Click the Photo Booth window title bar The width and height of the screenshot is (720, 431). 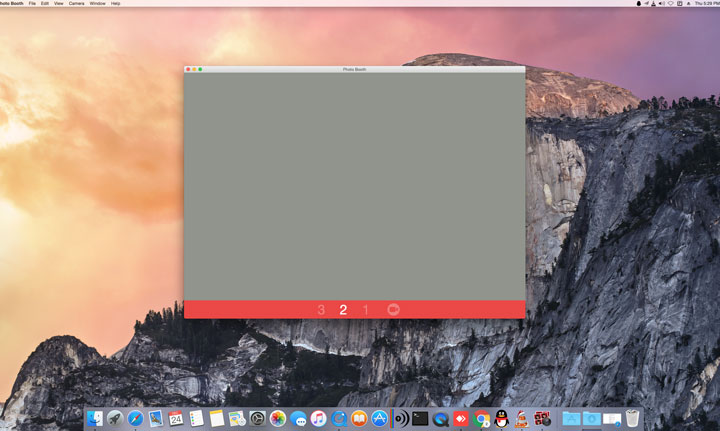click(354, 69)
